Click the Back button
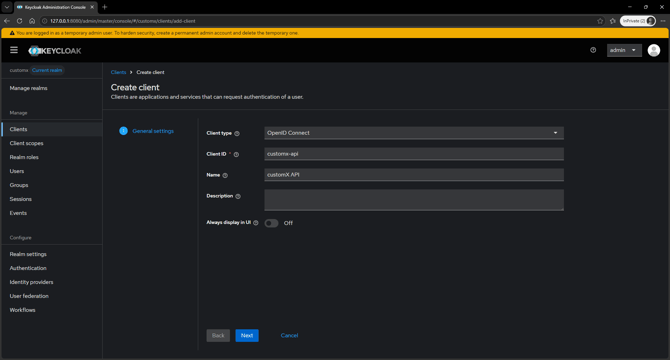Viewport: 670px width, 360px height. [x=218, y=335]
